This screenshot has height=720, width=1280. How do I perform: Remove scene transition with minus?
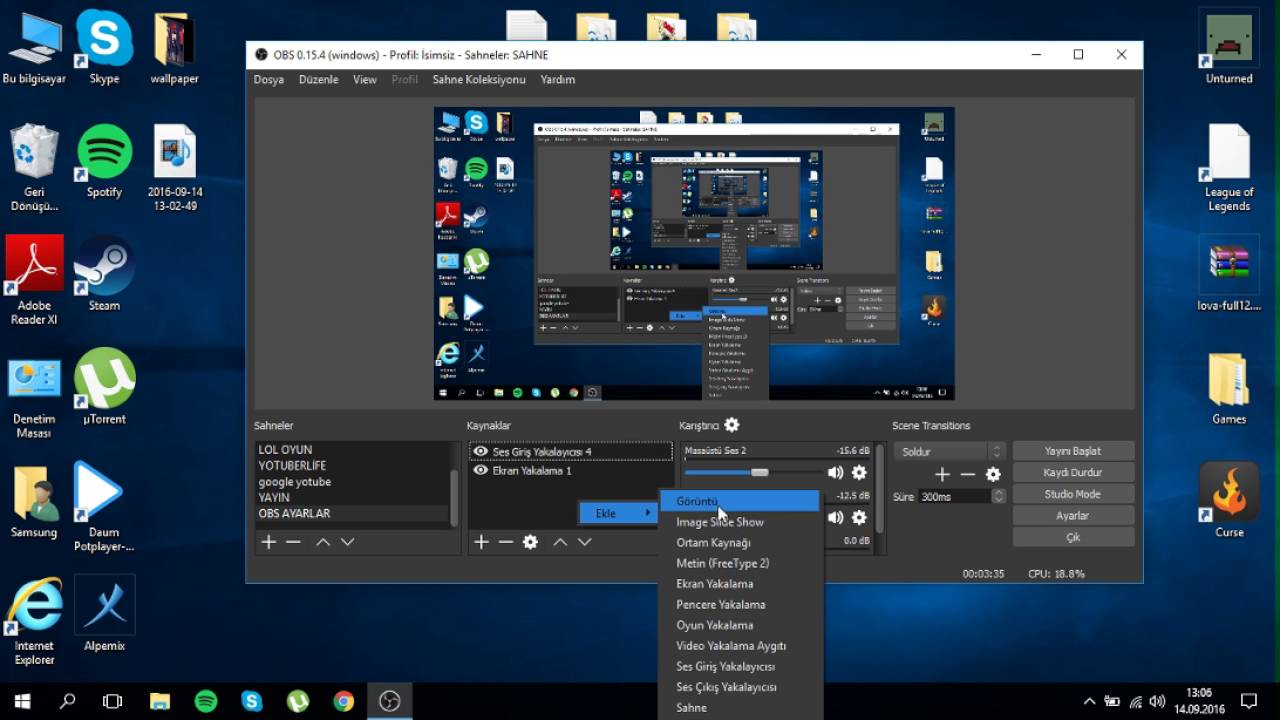(x=967, y=474)
